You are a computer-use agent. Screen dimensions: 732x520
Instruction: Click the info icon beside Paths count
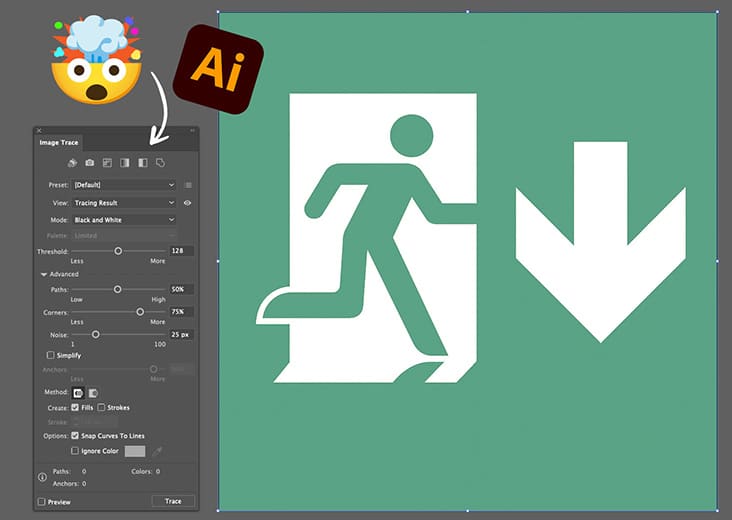coord(42,477)
